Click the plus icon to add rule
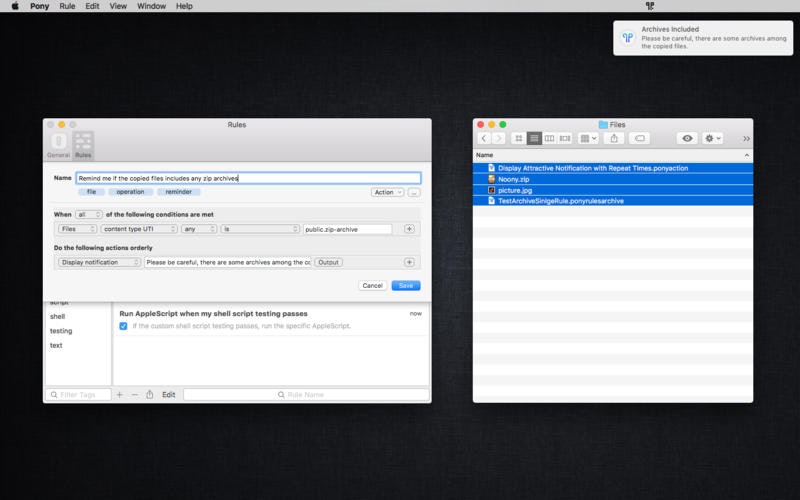800x500 pixels. coord(119,395)
